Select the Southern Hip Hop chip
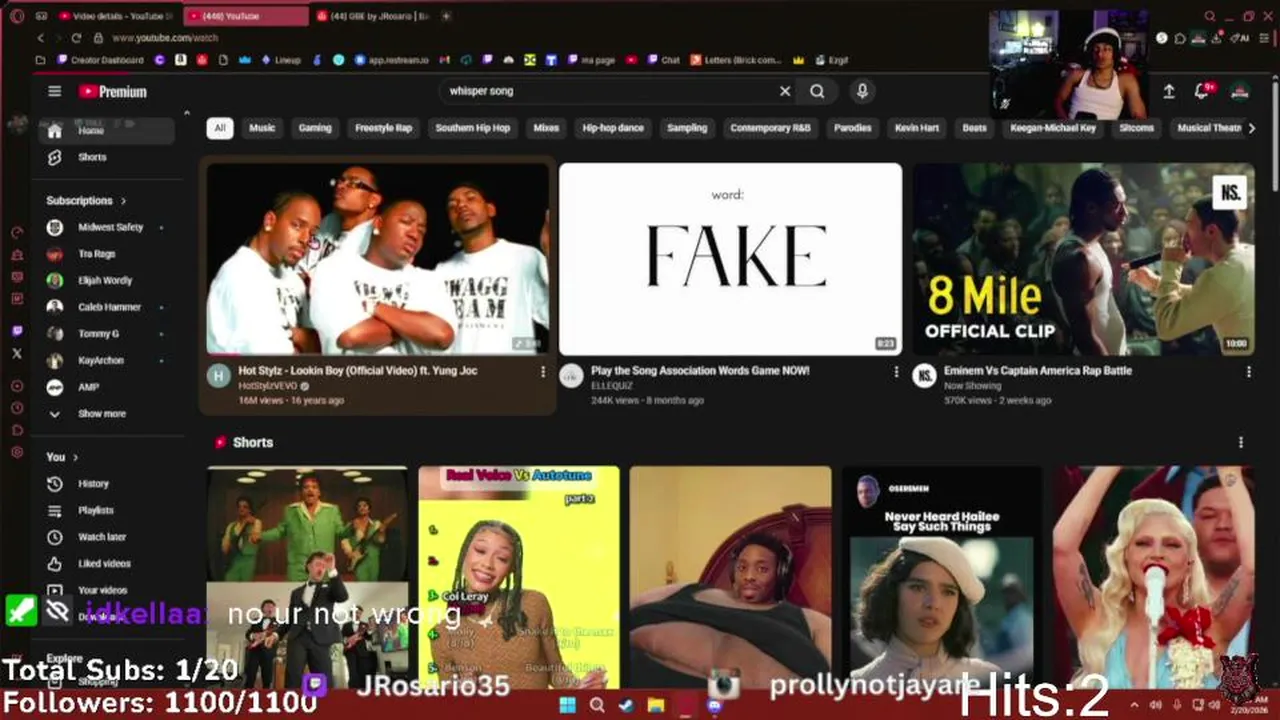1280x720 pixels. click(x=472, y=128)
